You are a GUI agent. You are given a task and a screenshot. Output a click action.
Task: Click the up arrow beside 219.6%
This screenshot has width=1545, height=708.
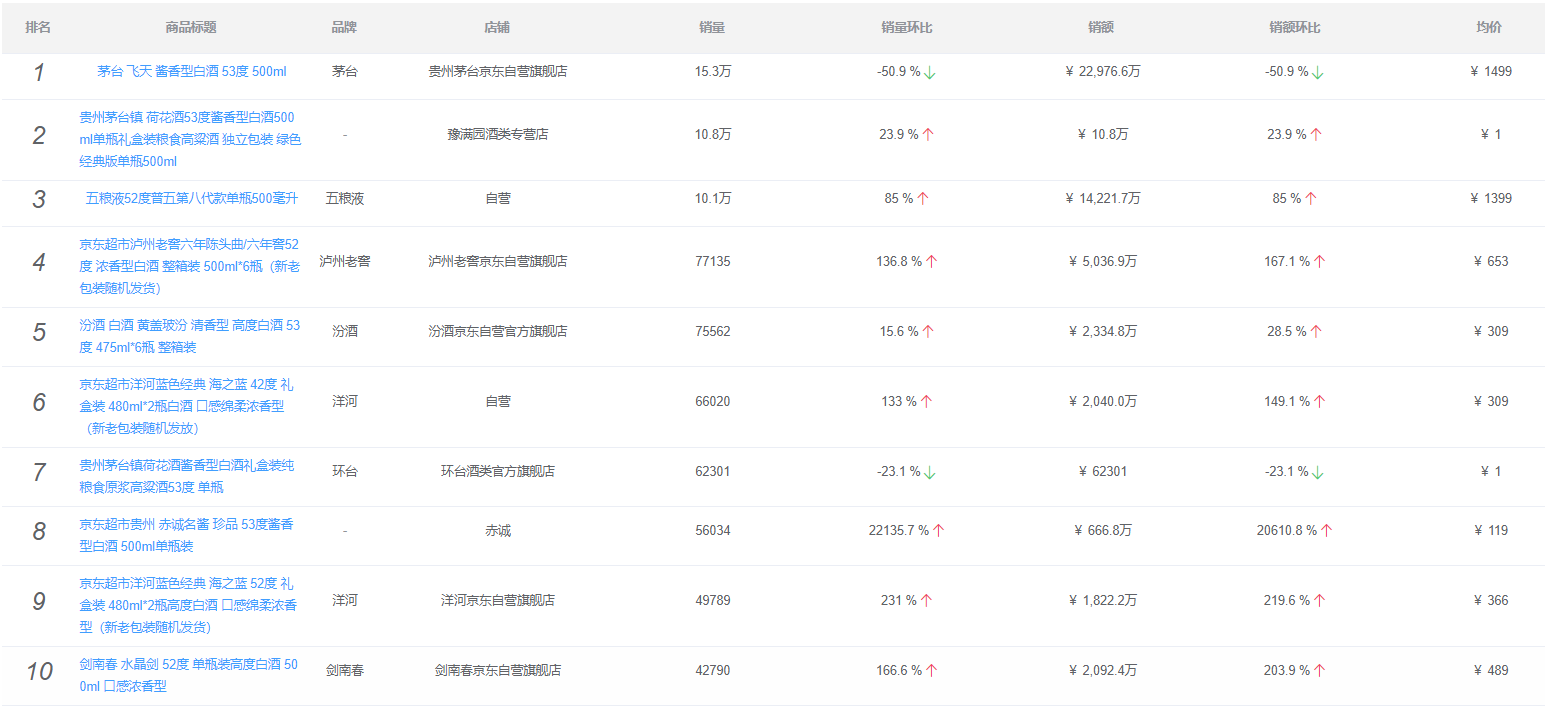1319,601
